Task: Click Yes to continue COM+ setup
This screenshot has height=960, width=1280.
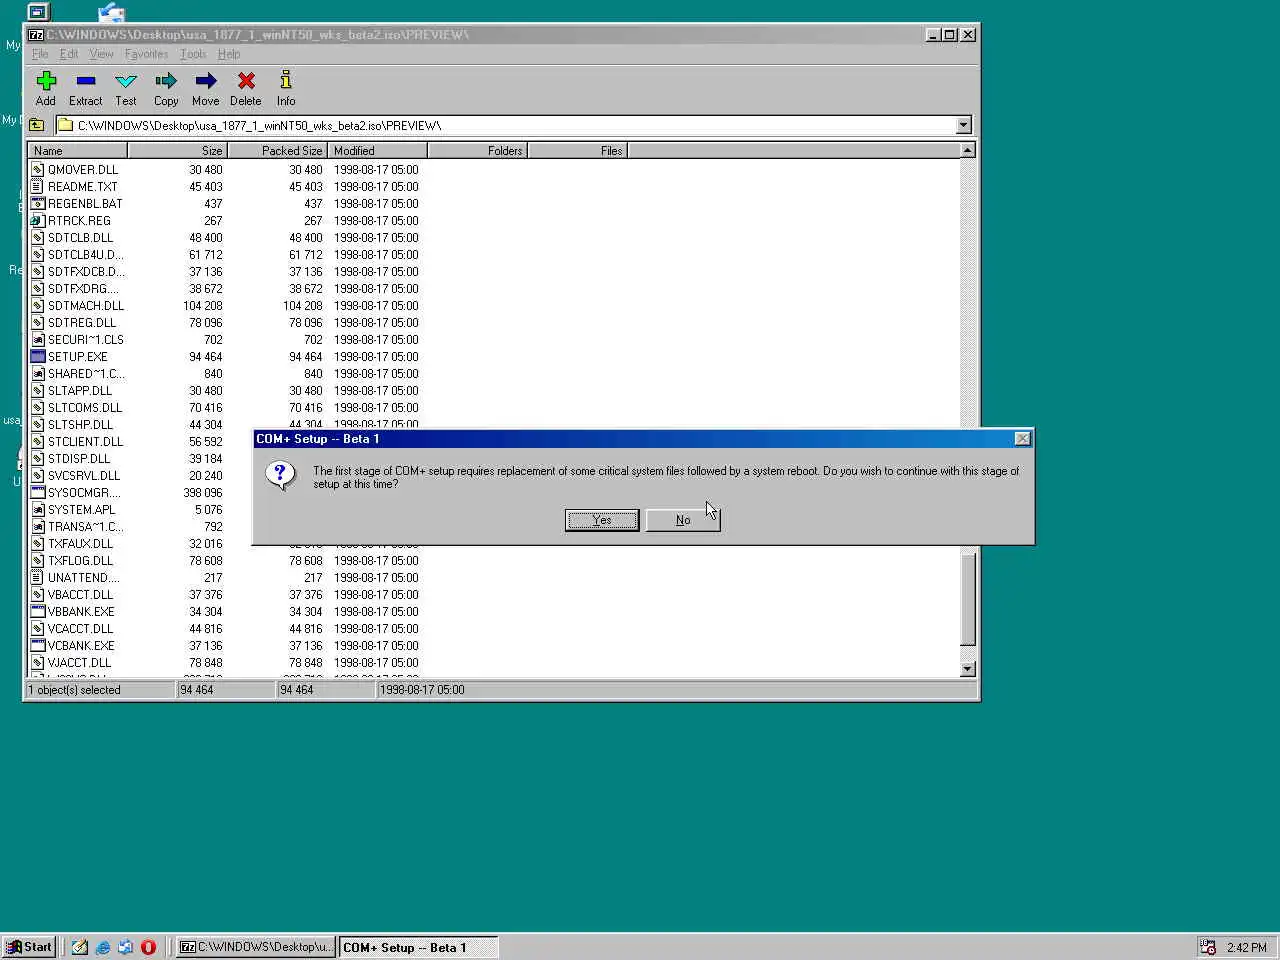Action: [602, 520]
